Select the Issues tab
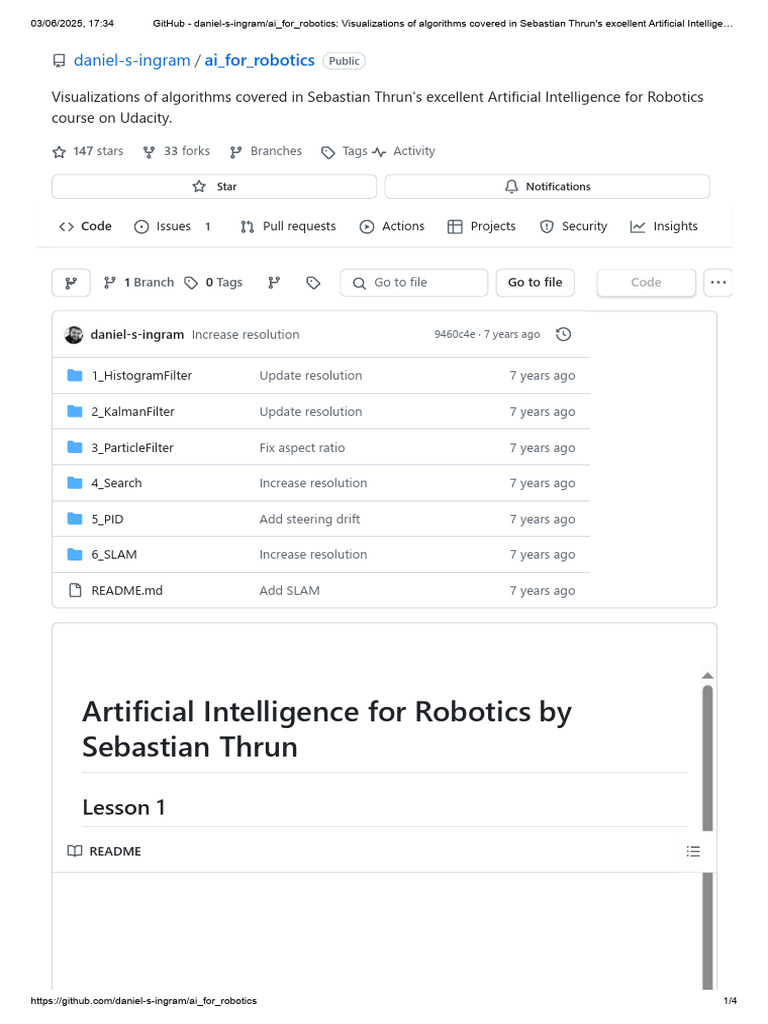Screen dimensions: 768x1024 point(172,226)
